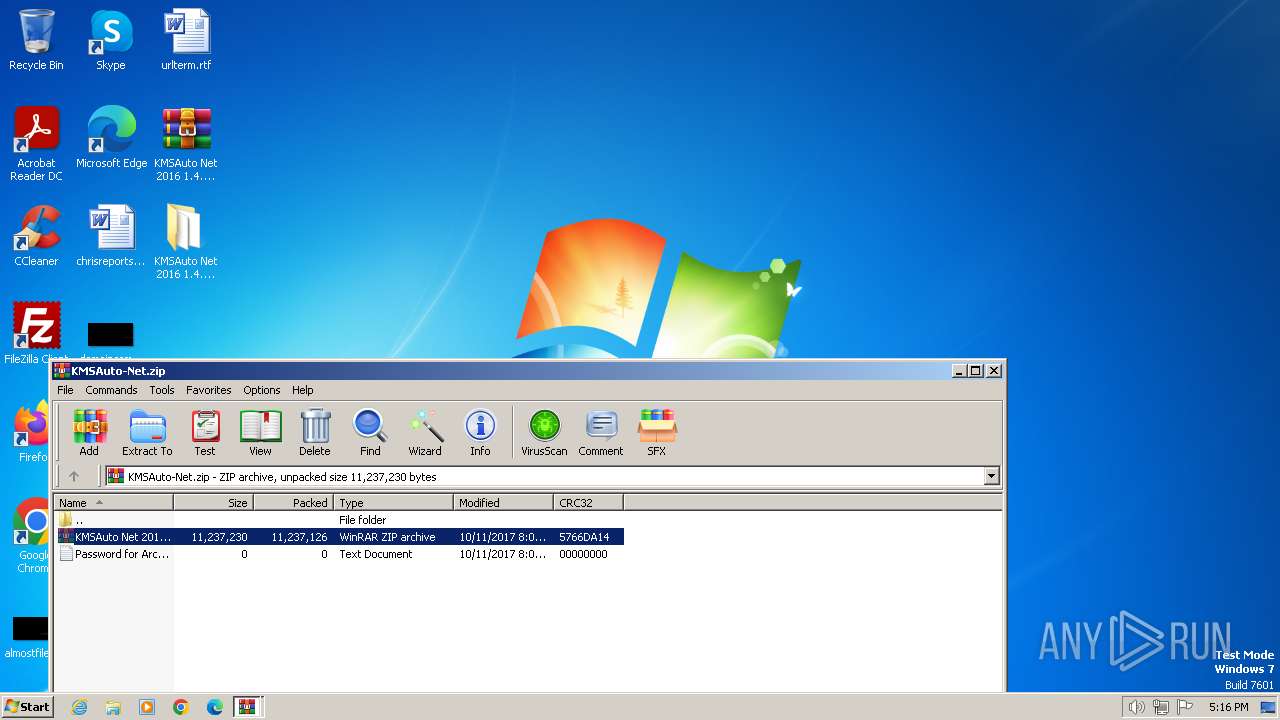Viewport: 1280px width, 720px height.
Task: Sort by the Modified column header
Action: tap(504, 503)
